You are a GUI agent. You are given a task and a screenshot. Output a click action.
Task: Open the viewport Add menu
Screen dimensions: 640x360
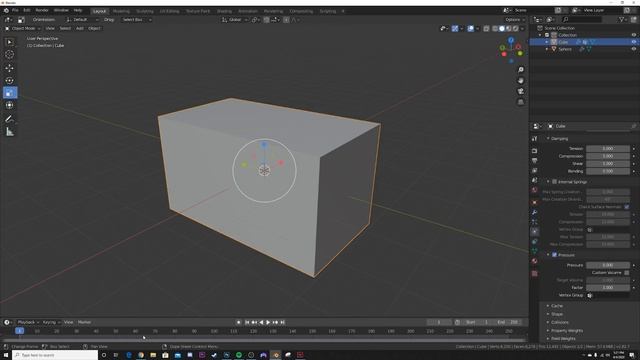point(80,29)
